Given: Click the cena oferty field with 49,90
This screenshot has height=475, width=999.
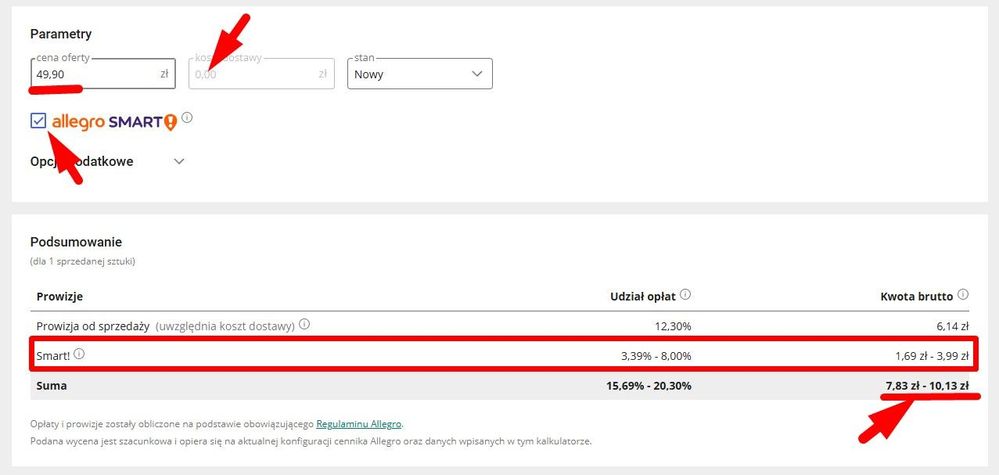Looking at the screenshot, I should 103,74.
